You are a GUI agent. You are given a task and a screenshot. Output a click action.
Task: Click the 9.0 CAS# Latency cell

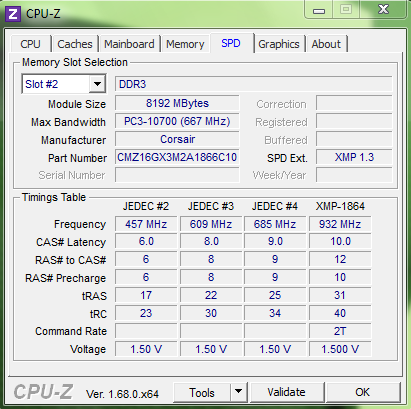point(275,241)
